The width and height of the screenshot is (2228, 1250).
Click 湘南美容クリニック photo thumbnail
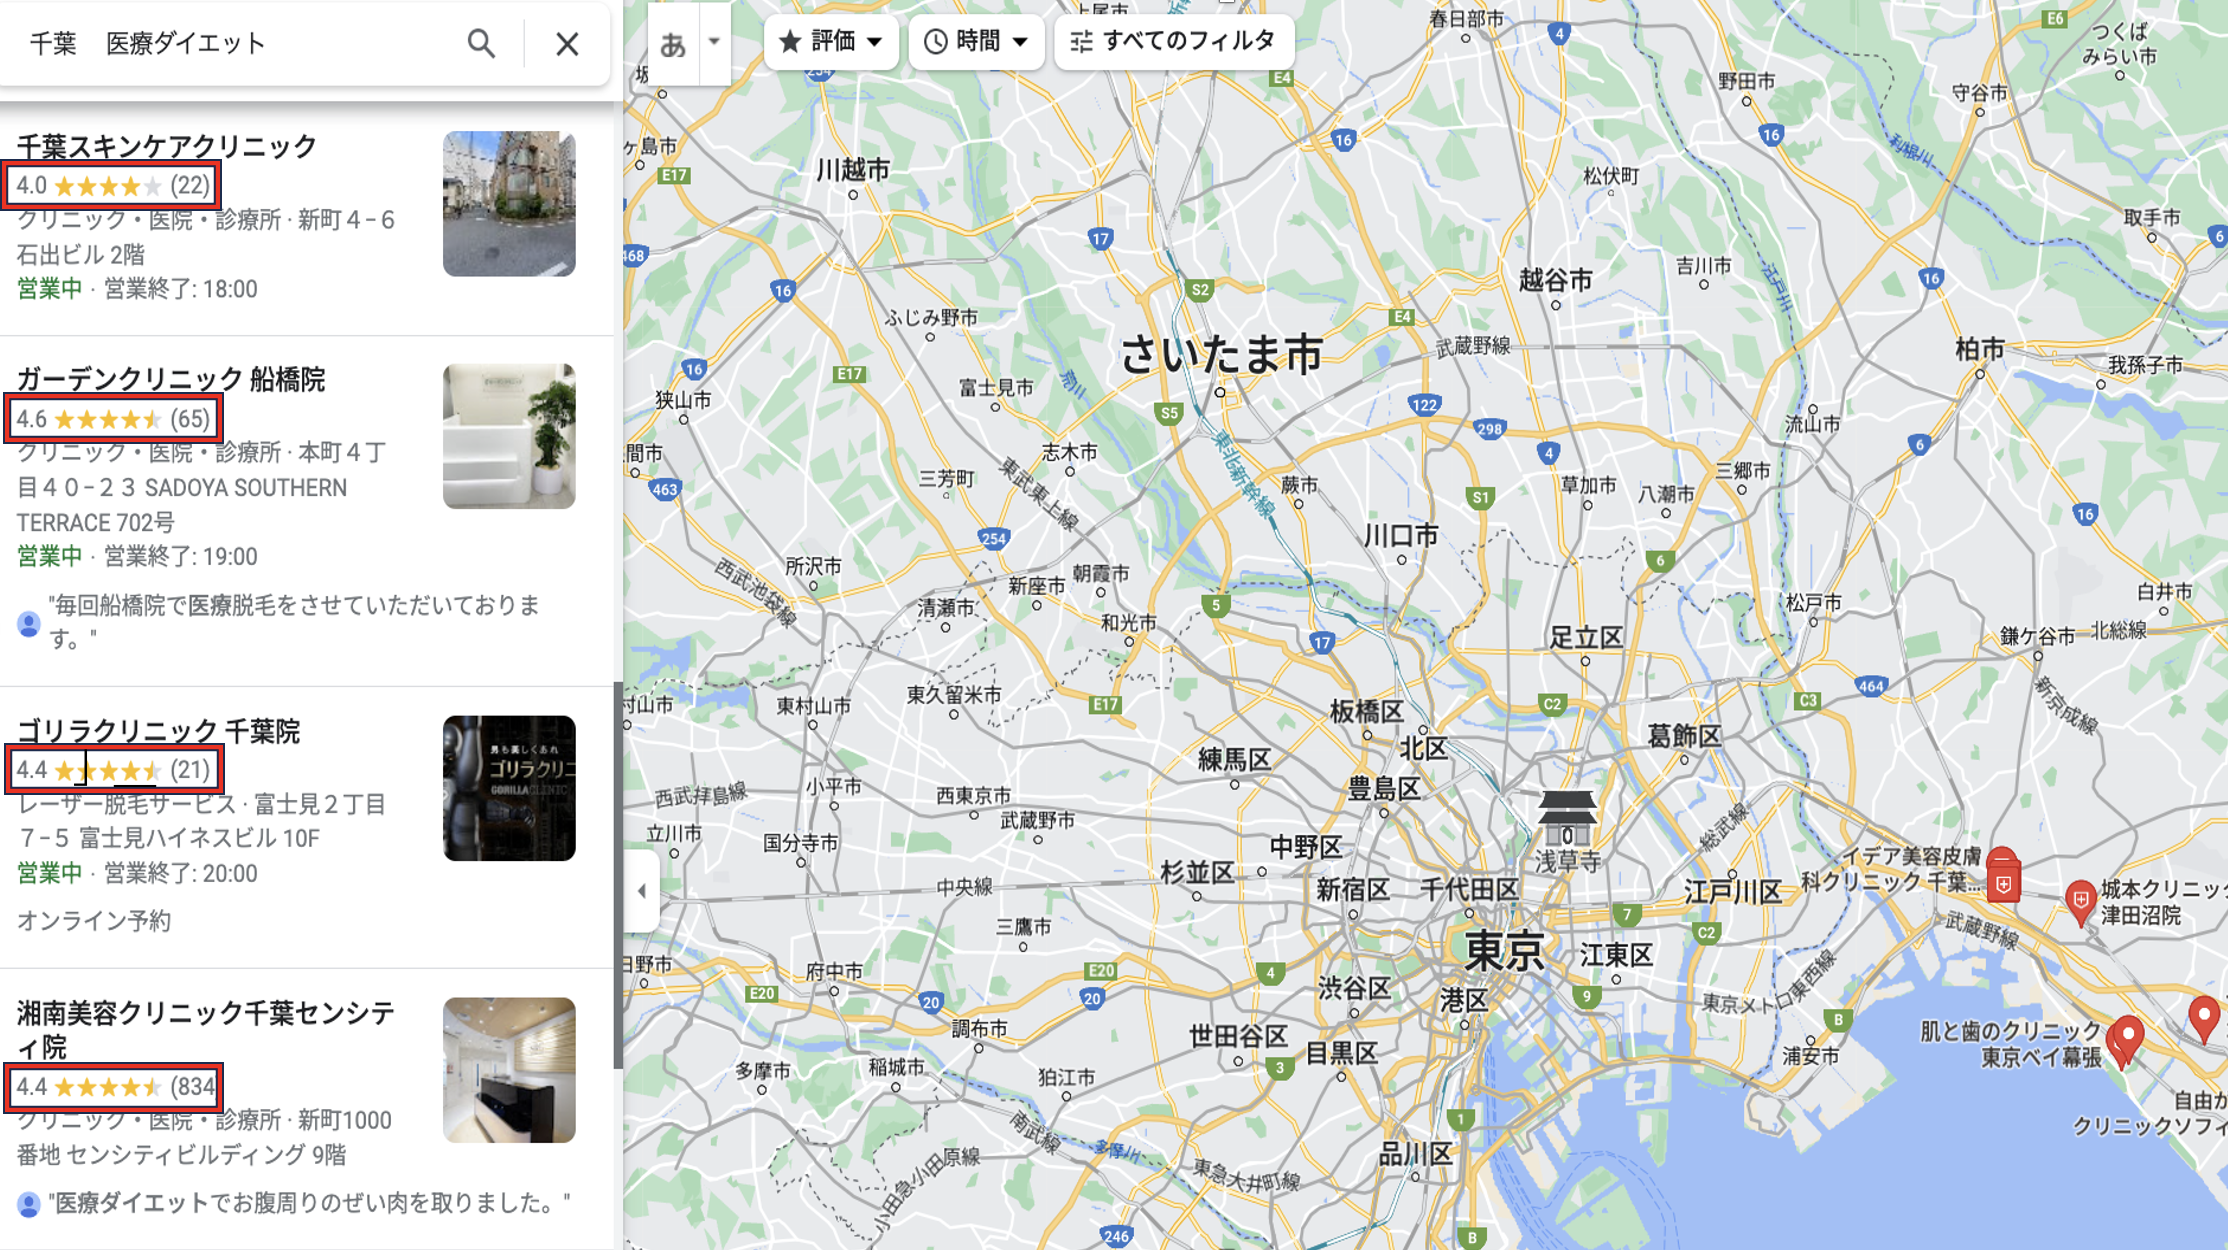[x=509, y=1070]
